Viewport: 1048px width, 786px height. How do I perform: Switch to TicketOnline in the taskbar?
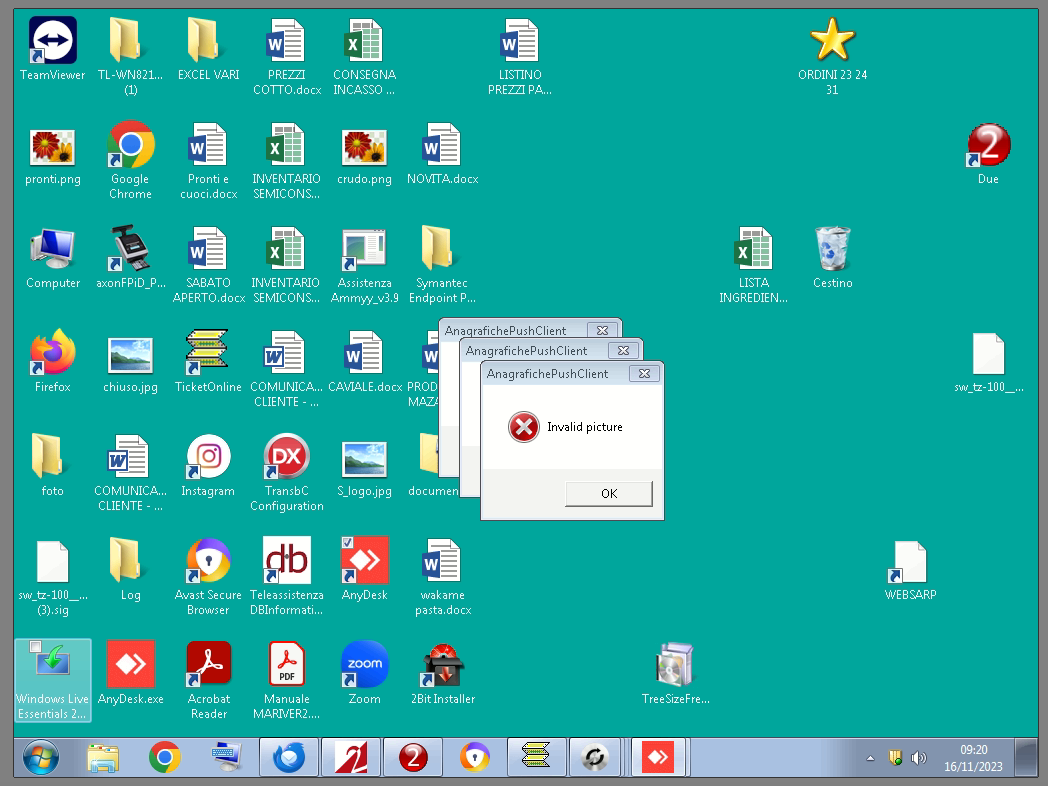536,758
